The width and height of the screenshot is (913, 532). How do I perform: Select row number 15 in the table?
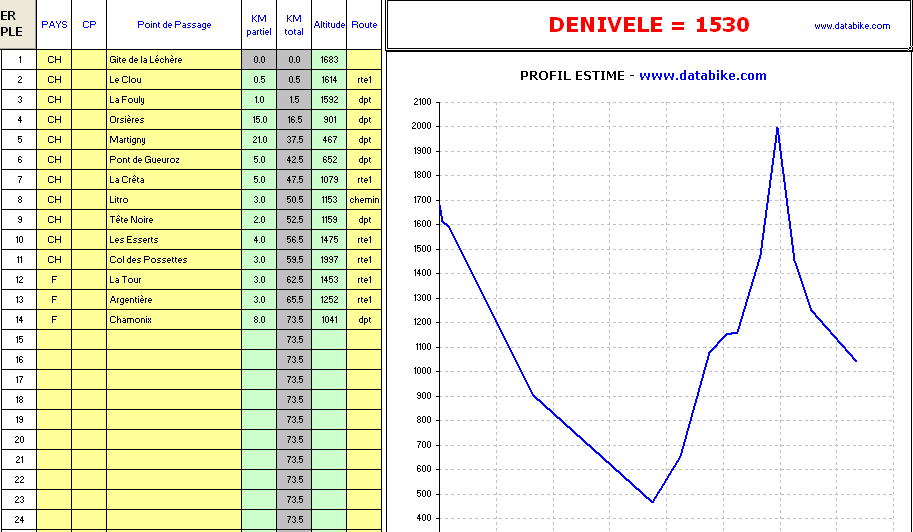coord(18,340)
